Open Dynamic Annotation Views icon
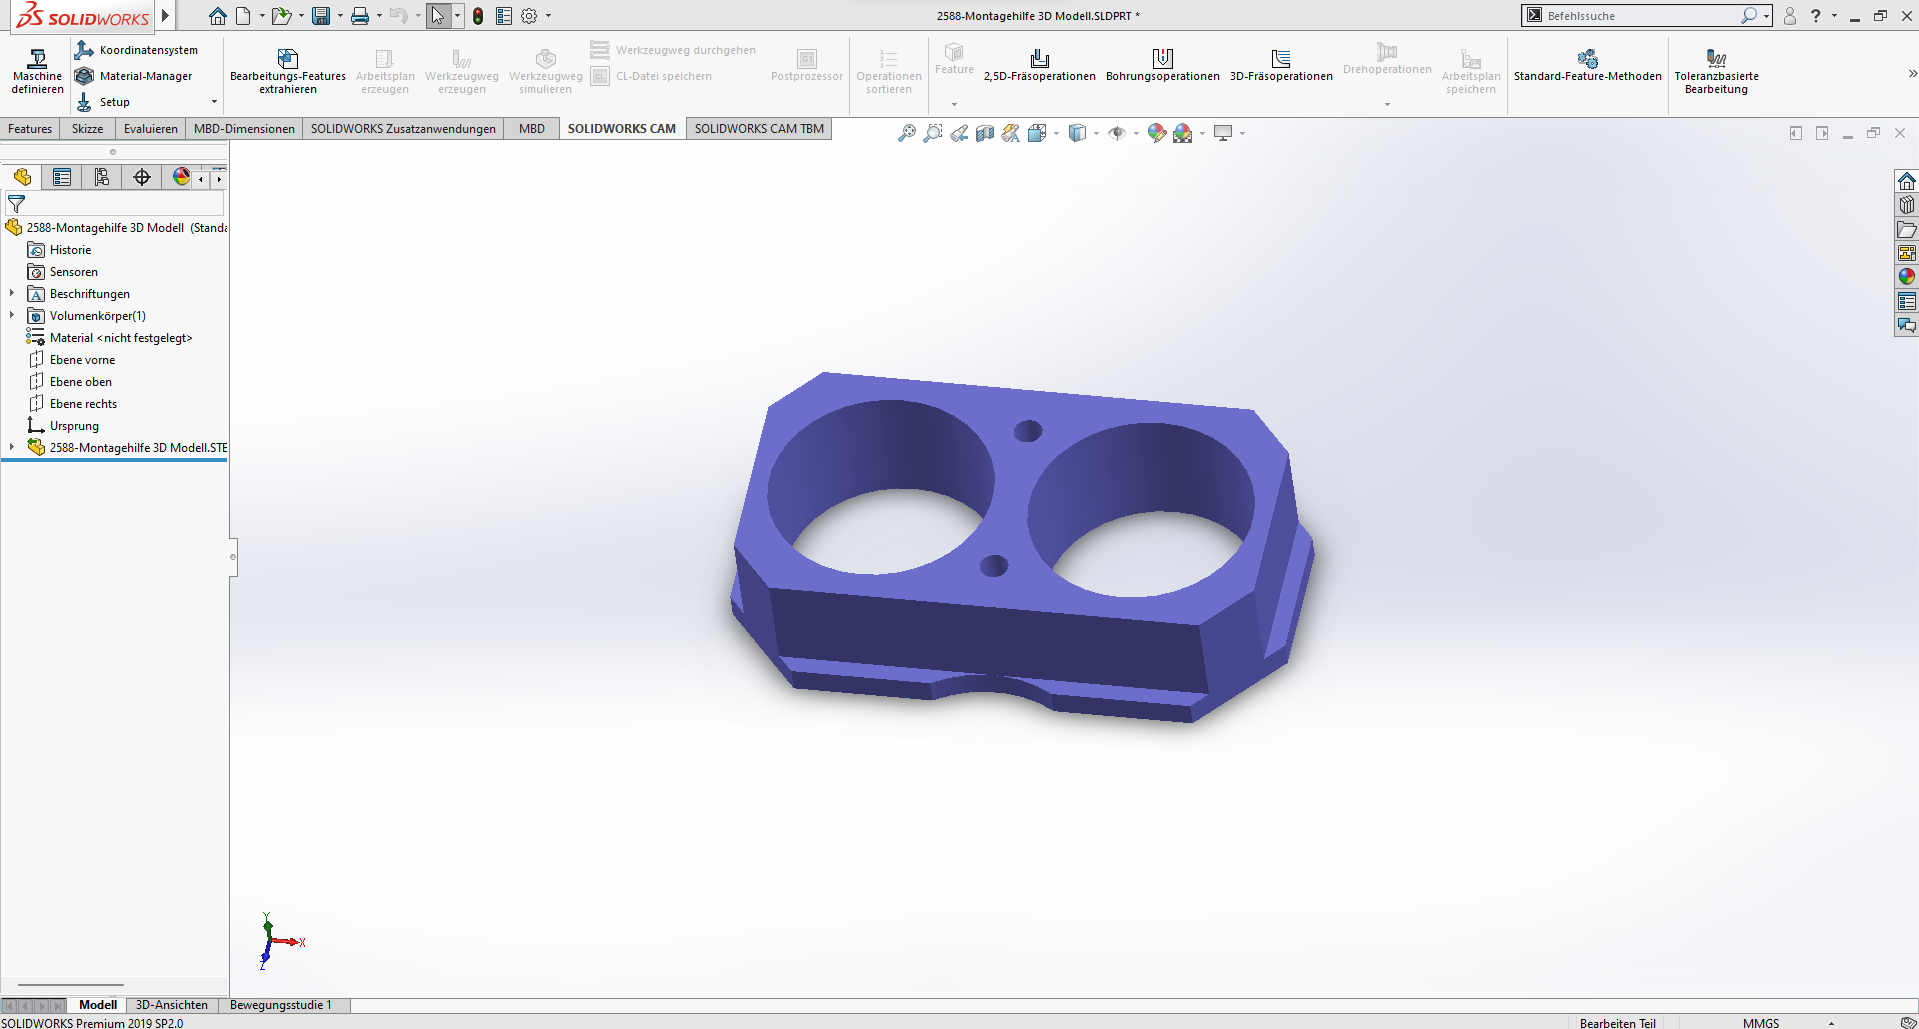The image size is (1919, 1029). tap(1011, 133)
